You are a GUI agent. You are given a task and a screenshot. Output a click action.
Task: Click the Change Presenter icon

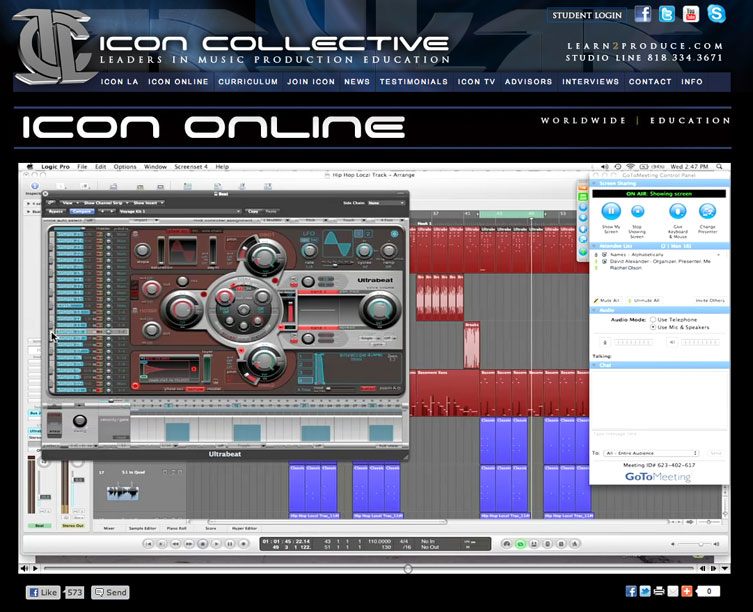(x=707, y=211)
